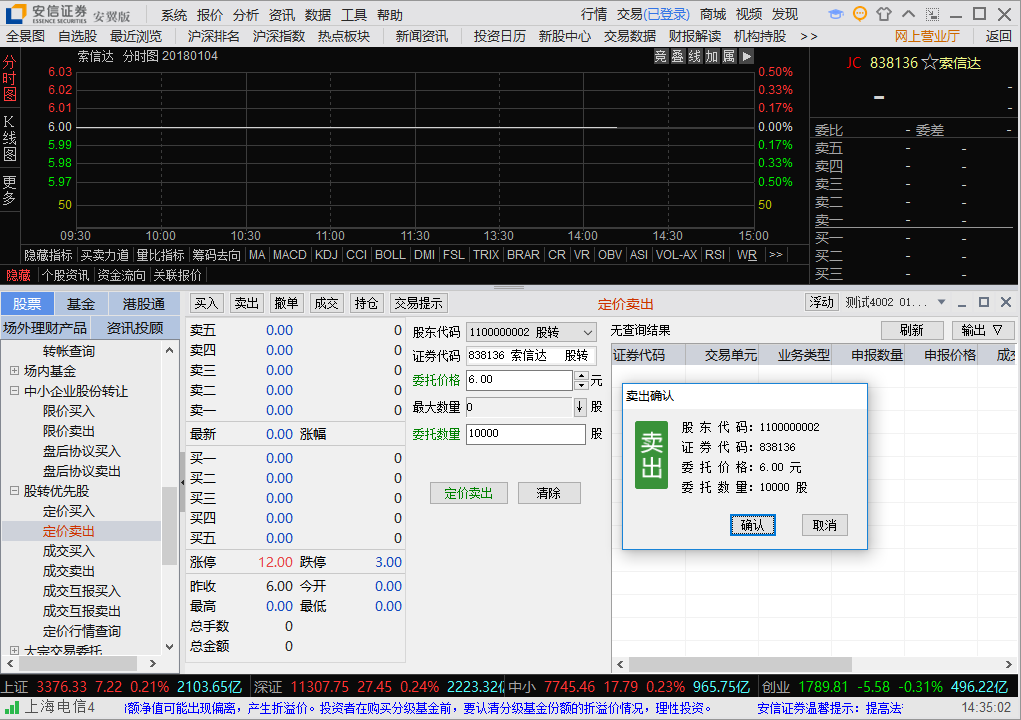The width and height of the screenshot is (1021, 720).
Task: Switch to the K线图 side tab
Action: tap(10, 138)
